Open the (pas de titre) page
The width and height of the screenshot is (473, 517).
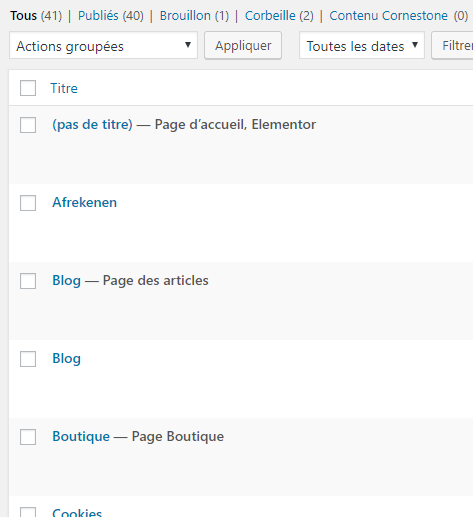pyautogui.click(x=92, y=125)
